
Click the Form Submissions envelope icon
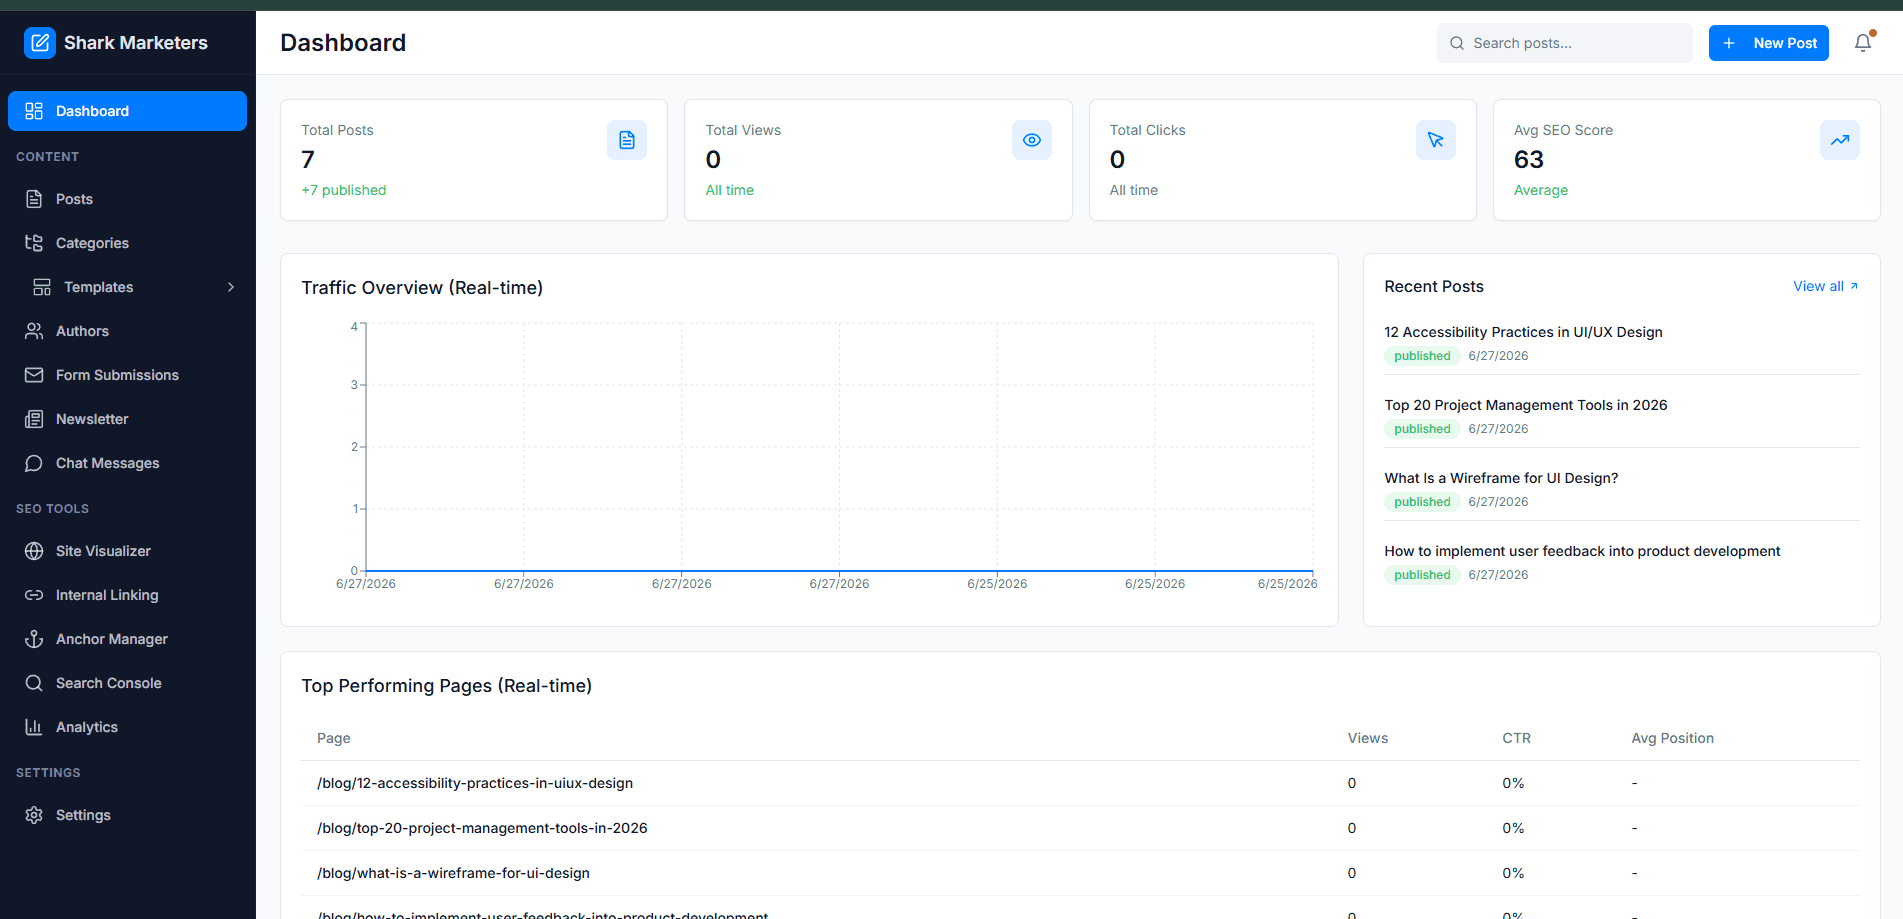(34, 375)
